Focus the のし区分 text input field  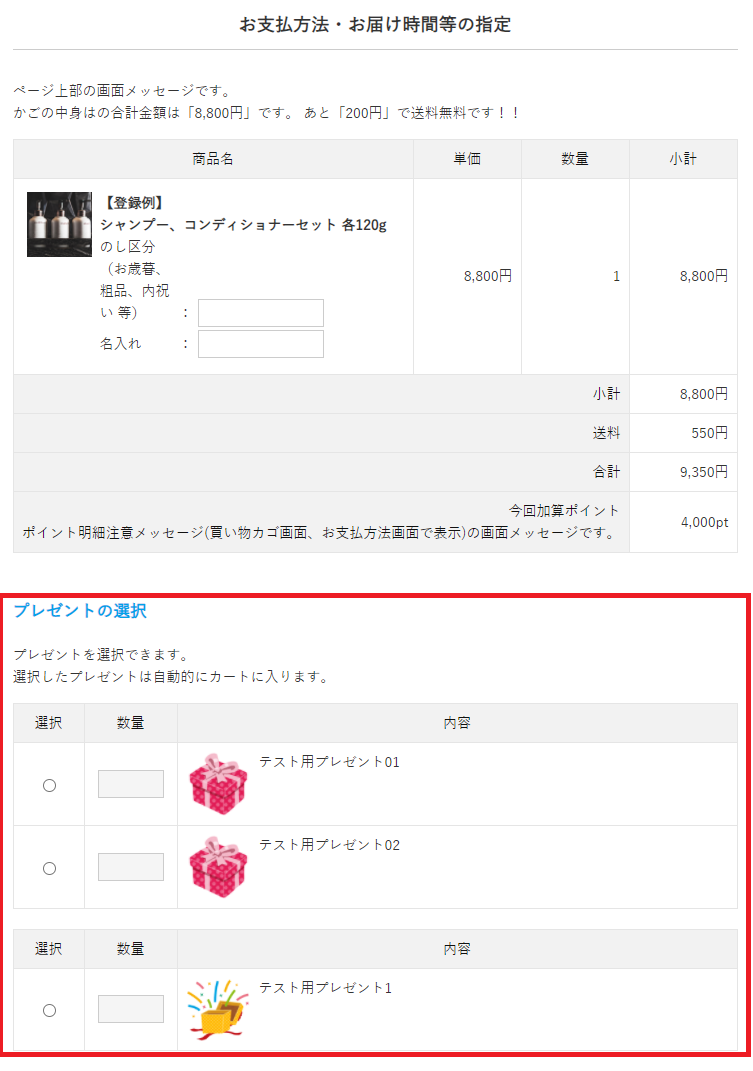[260, 313]
